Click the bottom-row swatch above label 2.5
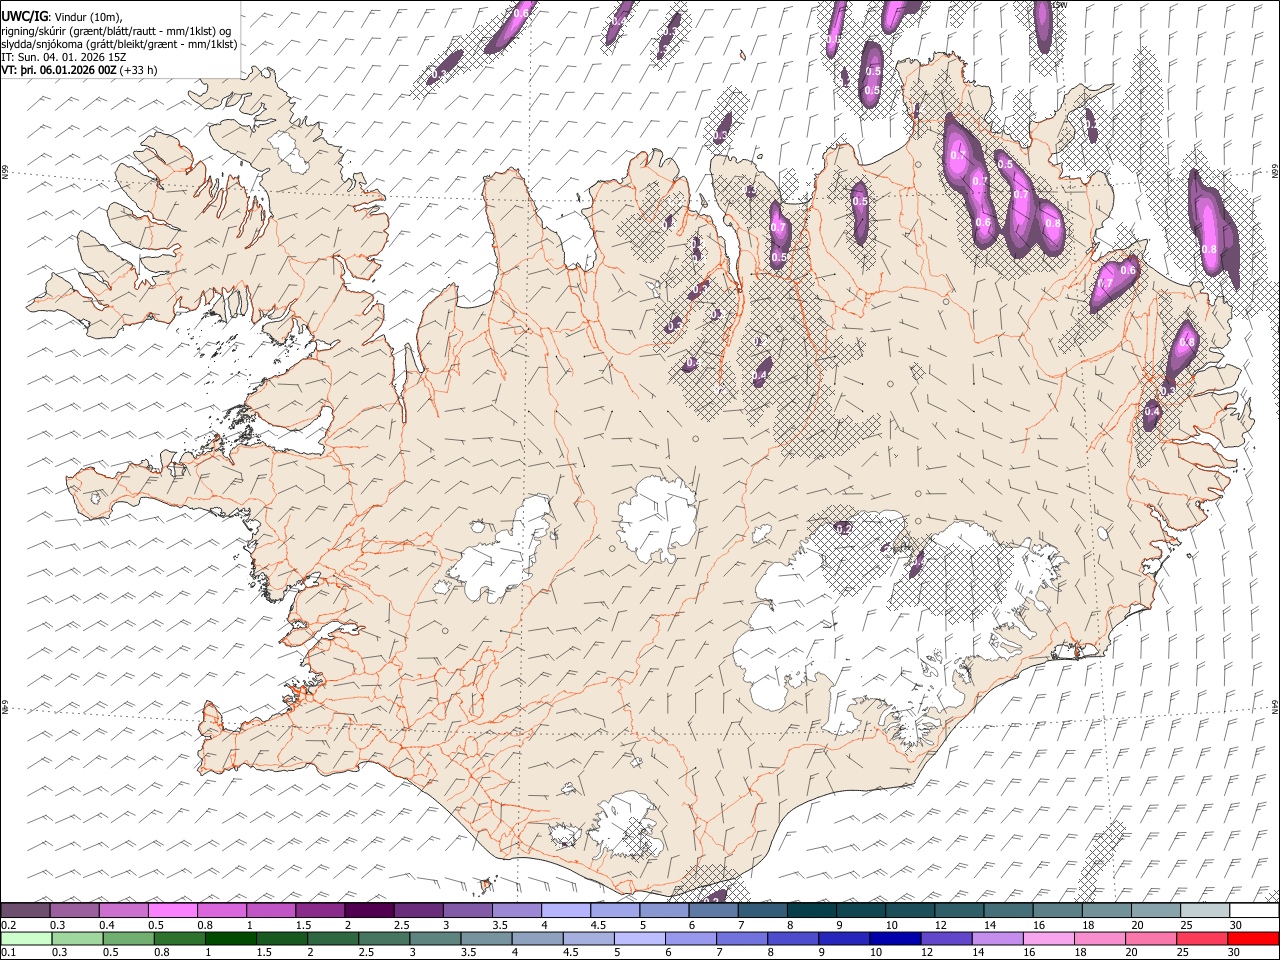Screen dimensions: 1280x960 click(x=384, y=938)
